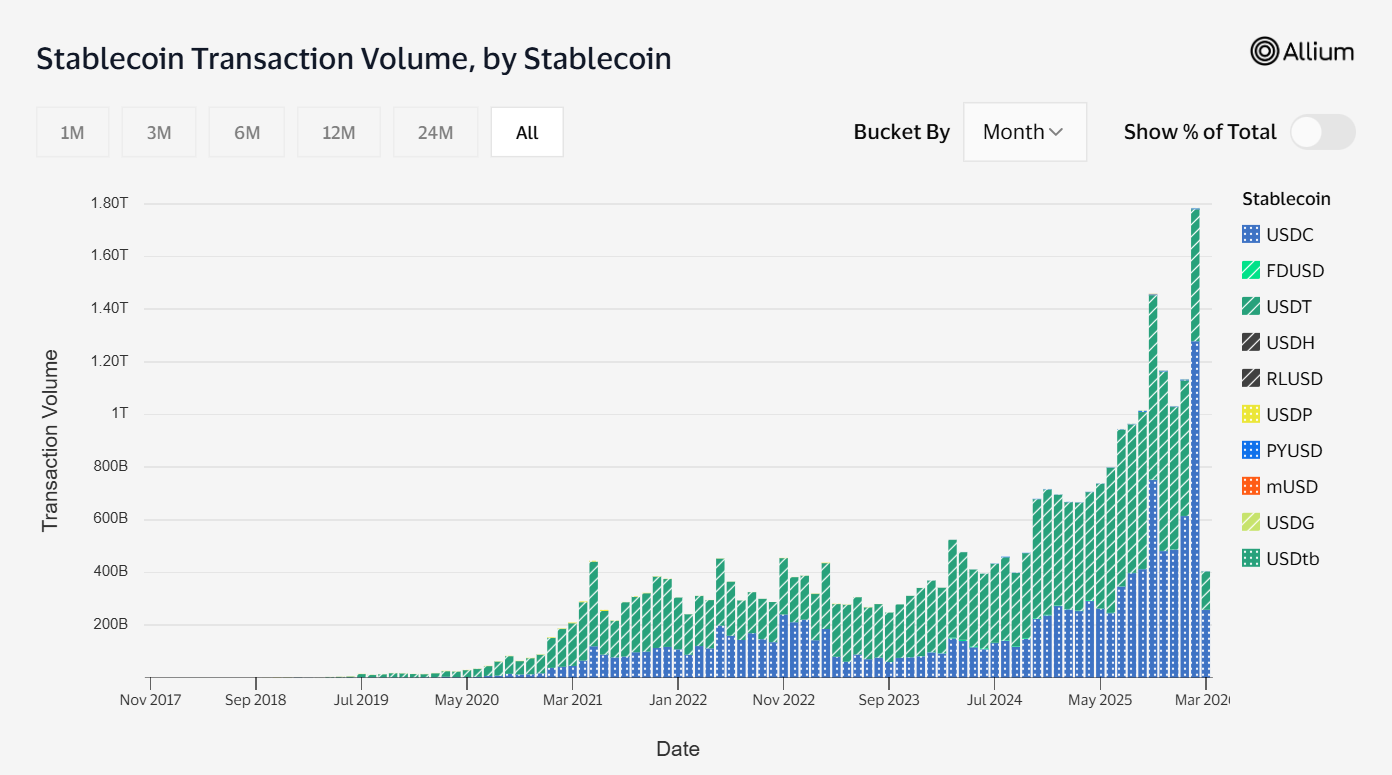The width and height of the screenshot is (1392, 775).
Task: Click the 6M range button
Action: tap(246, 131)
